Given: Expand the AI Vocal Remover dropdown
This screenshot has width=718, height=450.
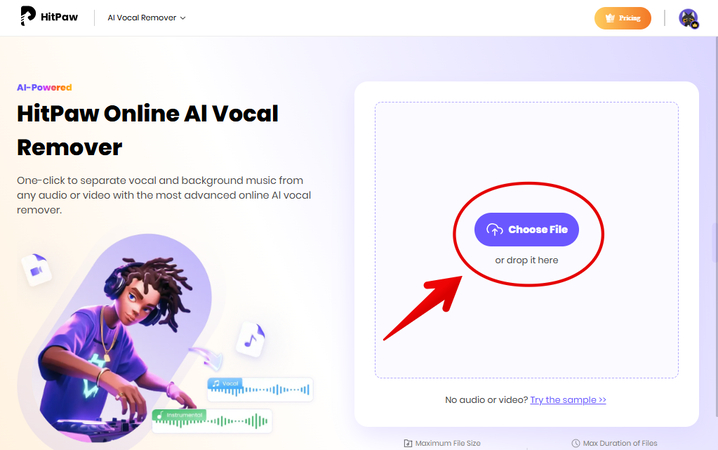Looking at the screenshot, I should click(147, 18).
